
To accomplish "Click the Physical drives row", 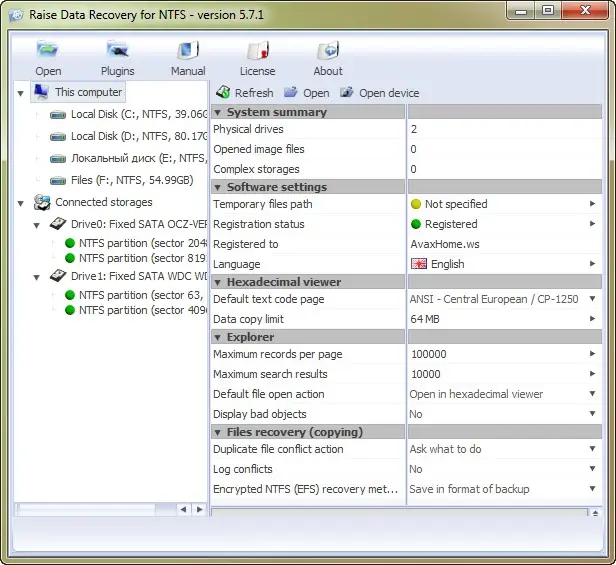I will coord(406,129).
